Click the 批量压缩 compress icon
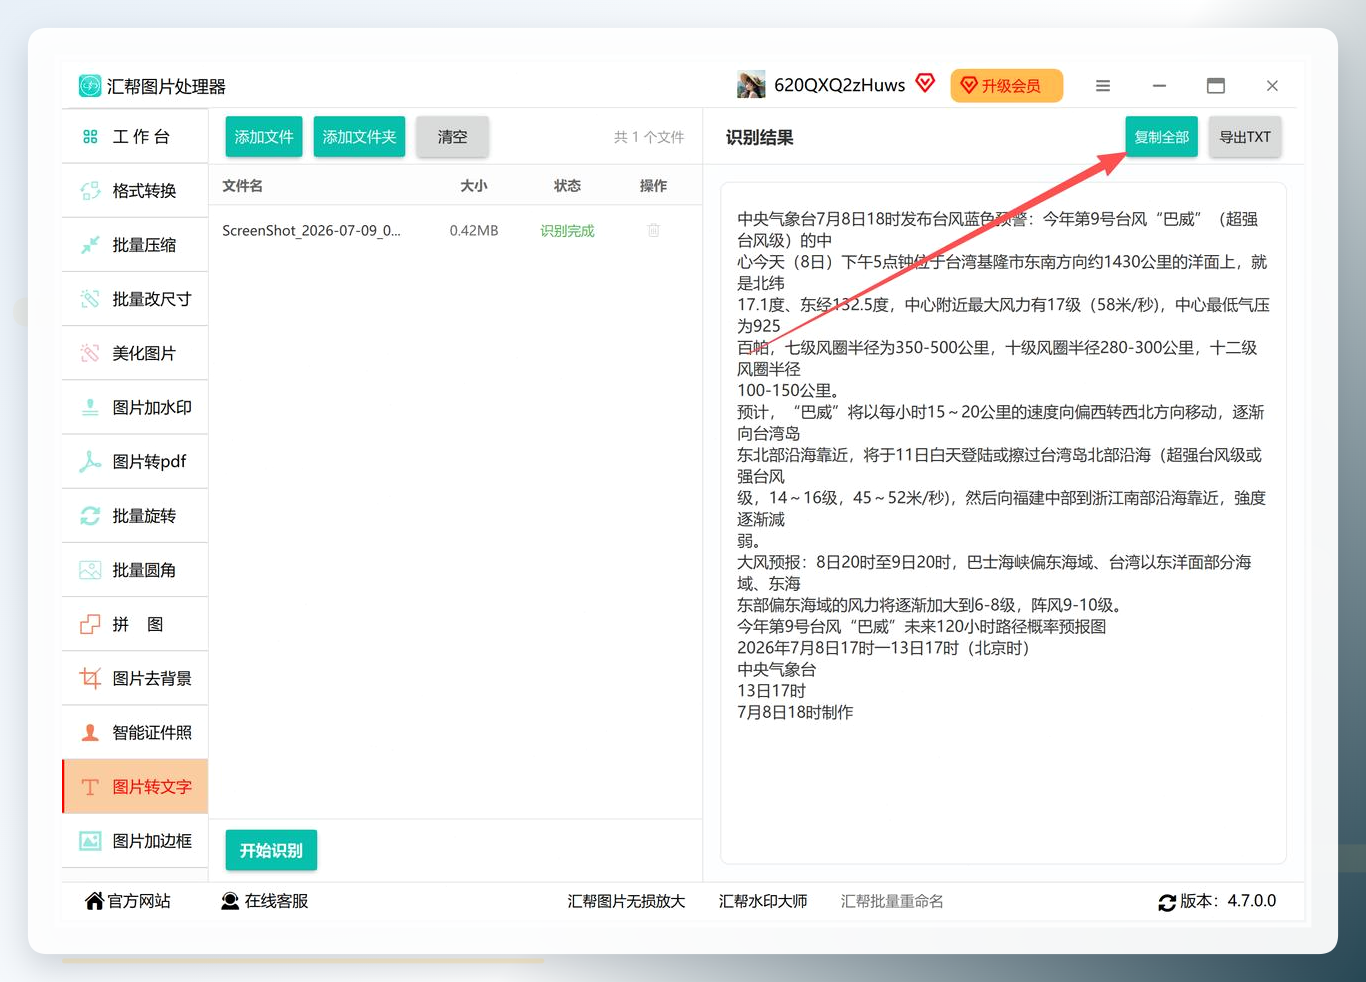Screen dimensions: 1366x982 pos(90,245)
